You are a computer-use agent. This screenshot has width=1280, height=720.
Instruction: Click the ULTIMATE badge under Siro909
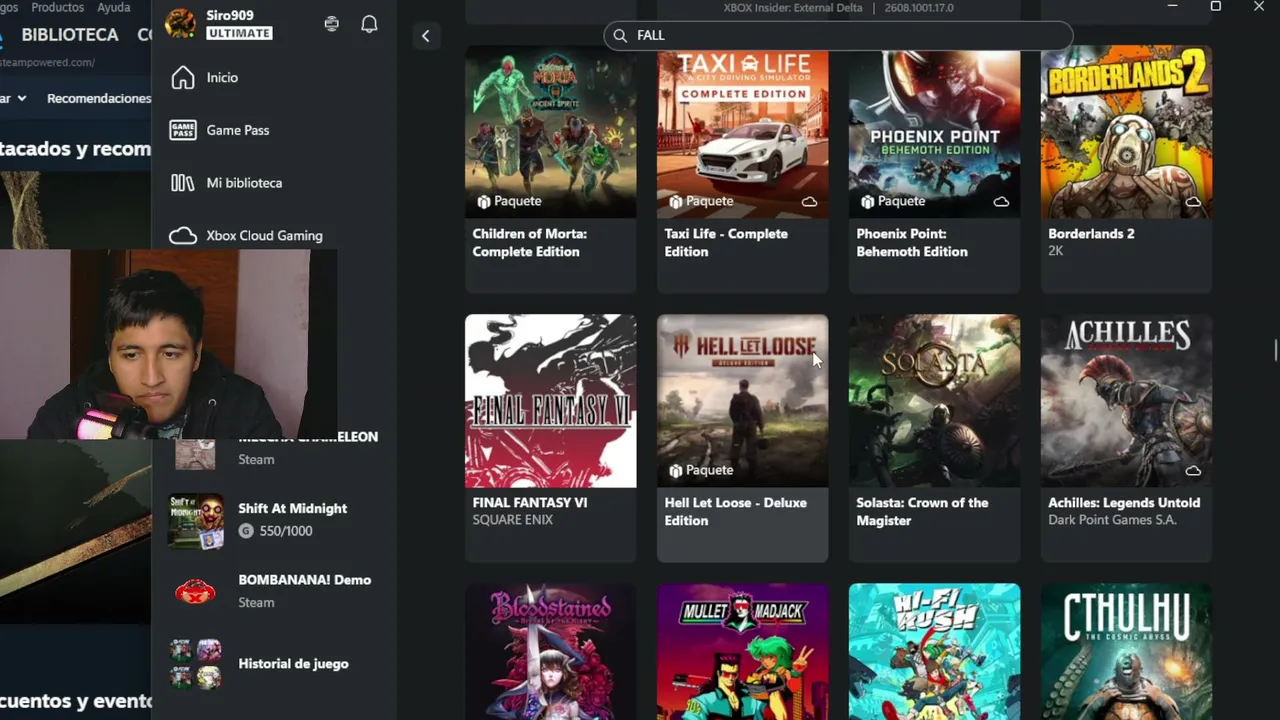click(x=239, y=33)
